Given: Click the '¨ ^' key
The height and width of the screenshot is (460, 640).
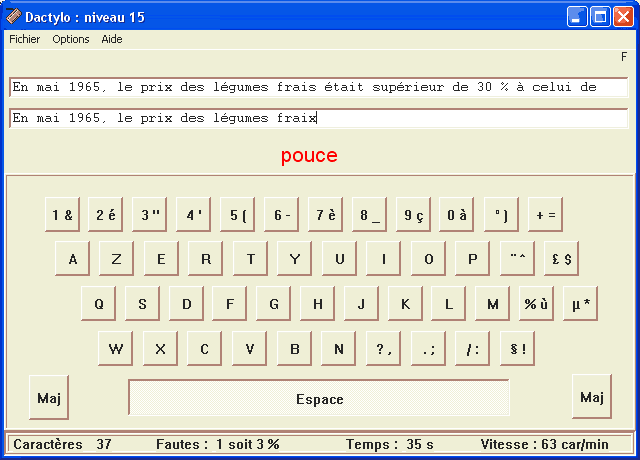Looking at the screenshot, I should click(x=518, y=259).
